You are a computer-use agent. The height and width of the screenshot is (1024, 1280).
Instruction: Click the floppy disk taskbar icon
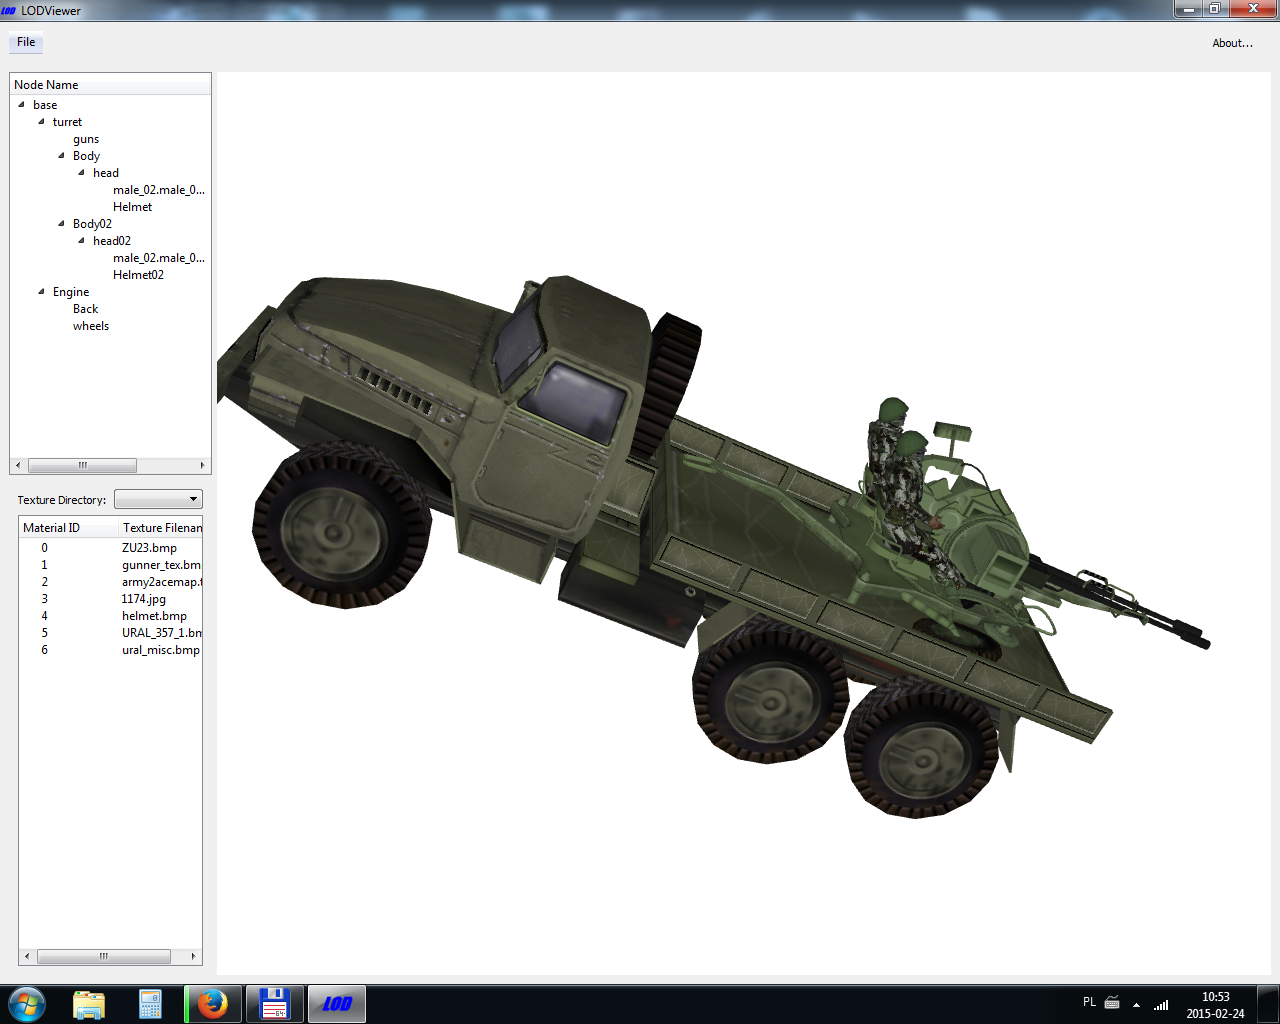coord(273,1004)
